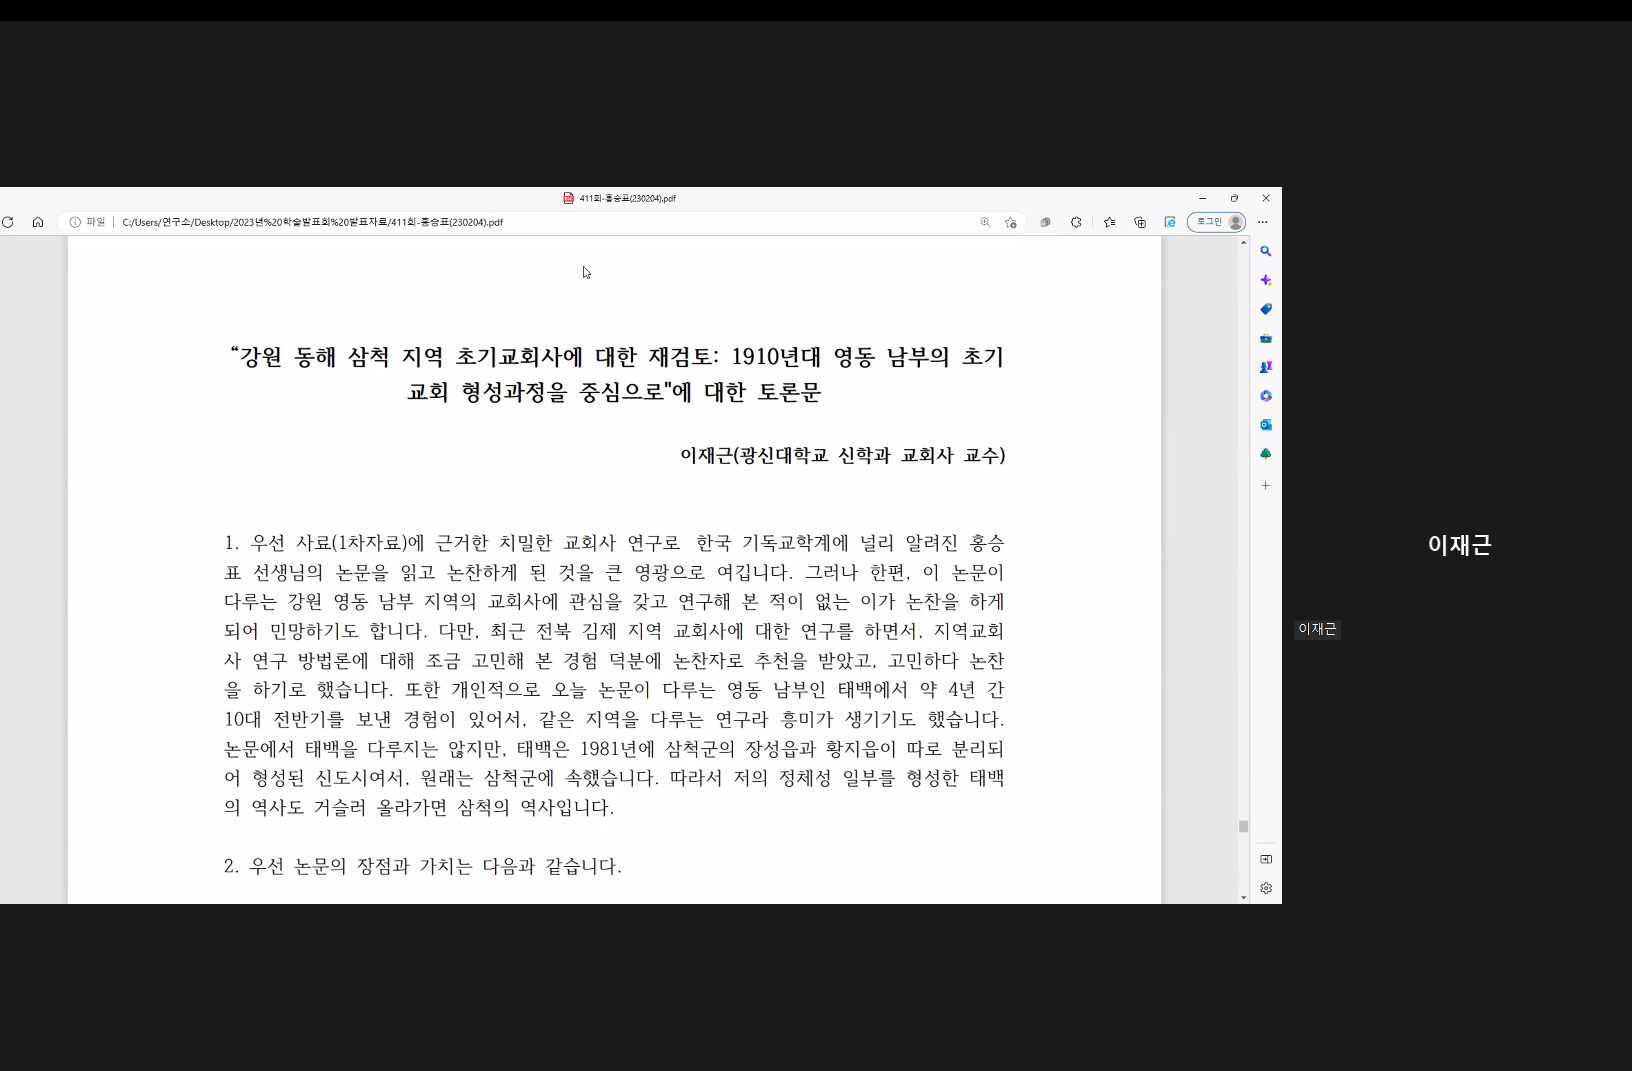
Task: Open the Favorites list icon
Action: click(1110, 222)
